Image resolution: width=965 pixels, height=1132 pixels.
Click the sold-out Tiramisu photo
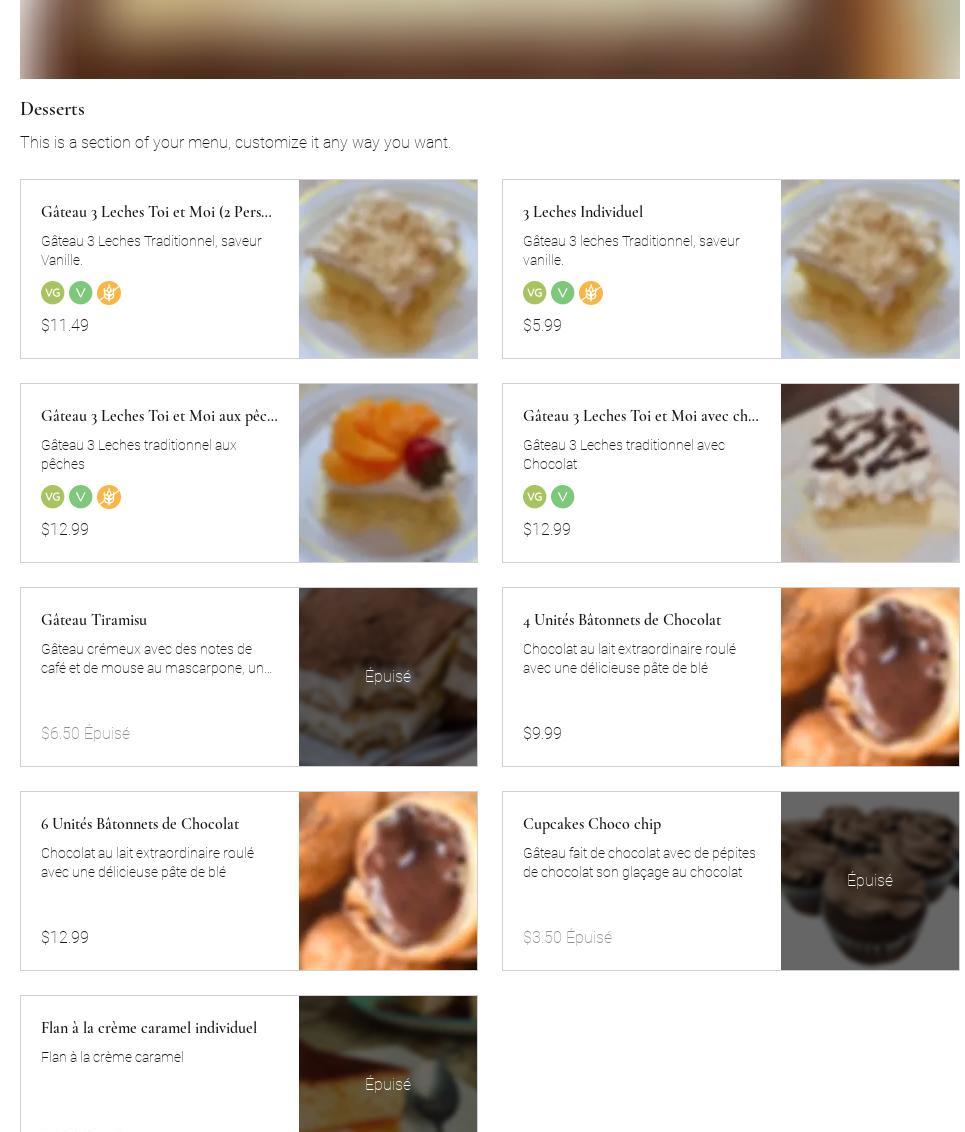(388, 677)
